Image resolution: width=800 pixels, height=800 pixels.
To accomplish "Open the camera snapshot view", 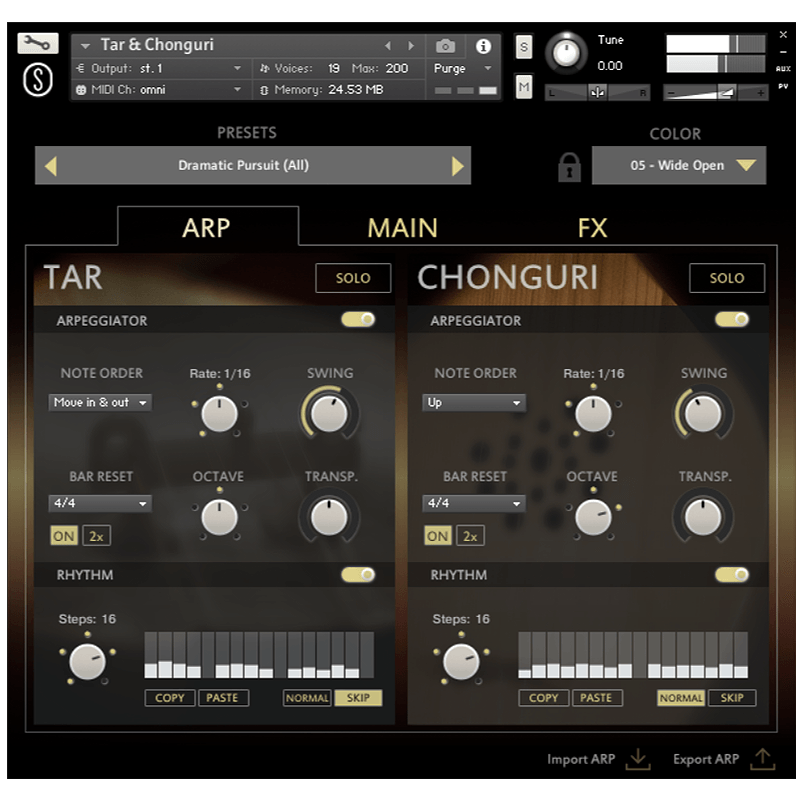I will [x=445, y=46].
